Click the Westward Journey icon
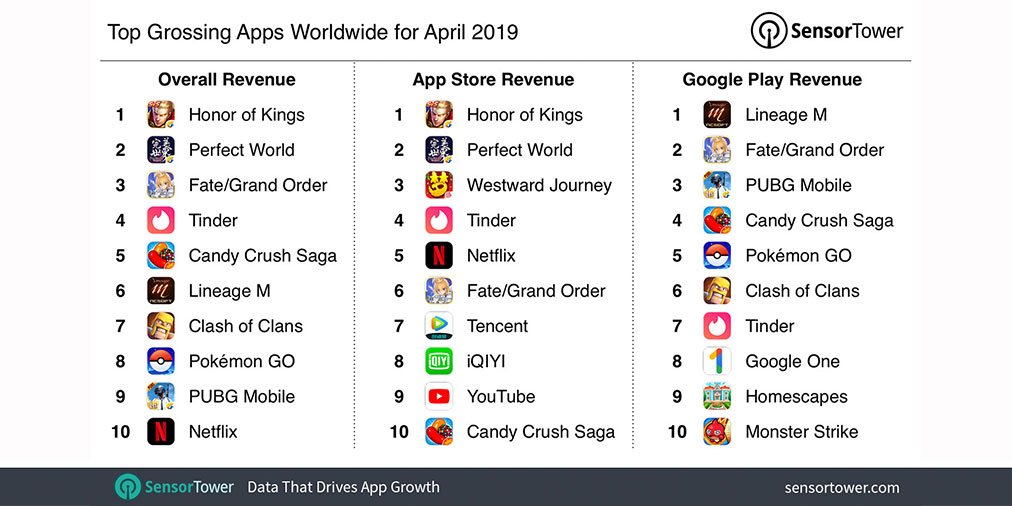 439,185
